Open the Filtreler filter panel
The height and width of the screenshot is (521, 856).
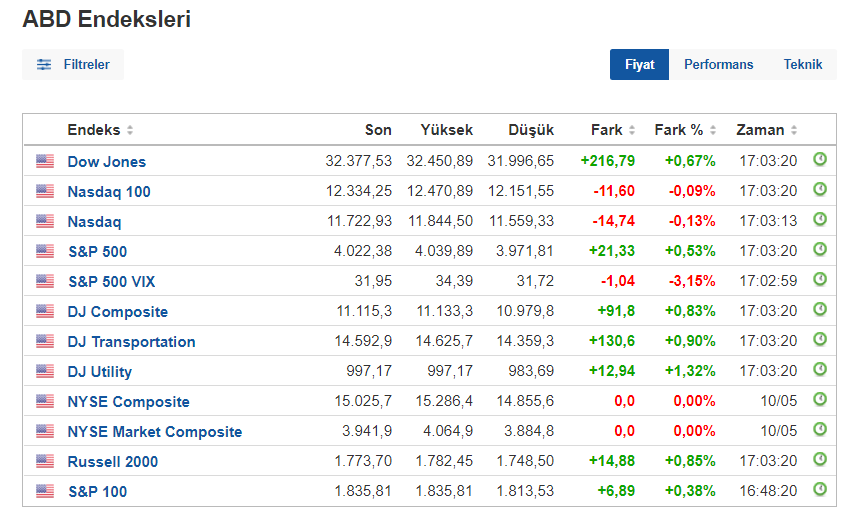point(73,64)
